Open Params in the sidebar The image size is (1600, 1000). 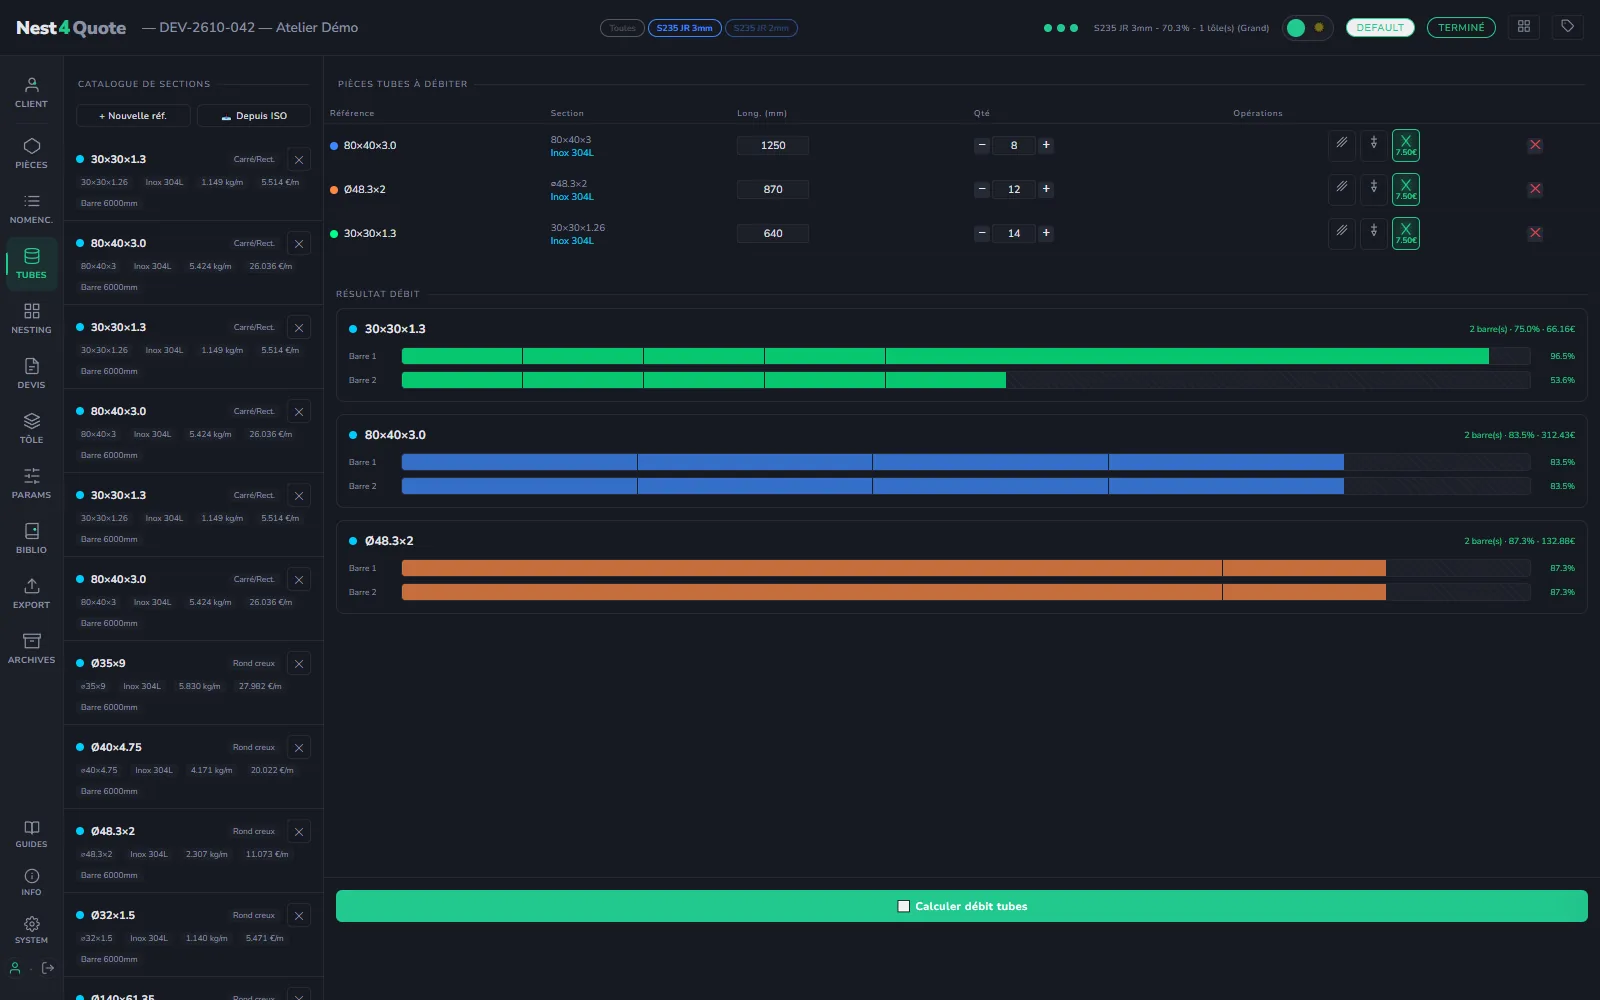click(31, 483)
